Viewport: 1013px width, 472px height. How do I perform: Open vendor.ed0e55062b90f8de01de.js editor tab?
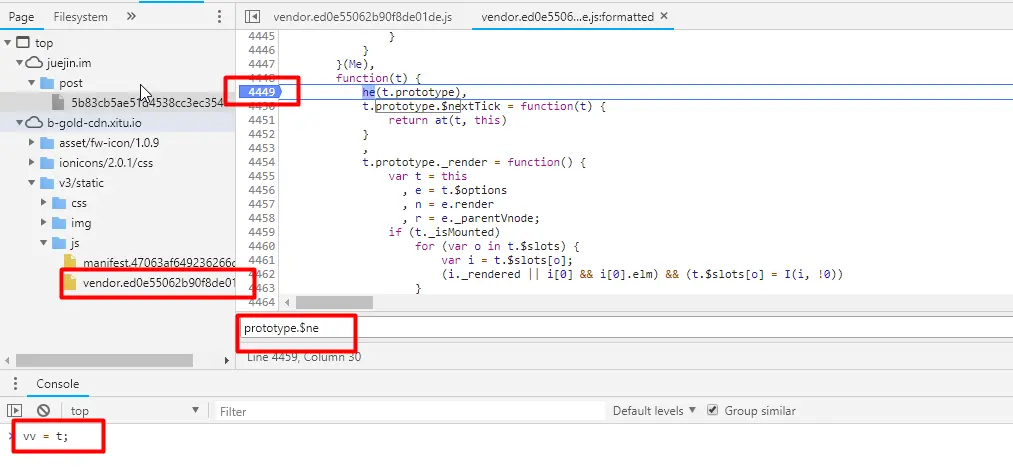pyautogui.click(x=362, y=17)
